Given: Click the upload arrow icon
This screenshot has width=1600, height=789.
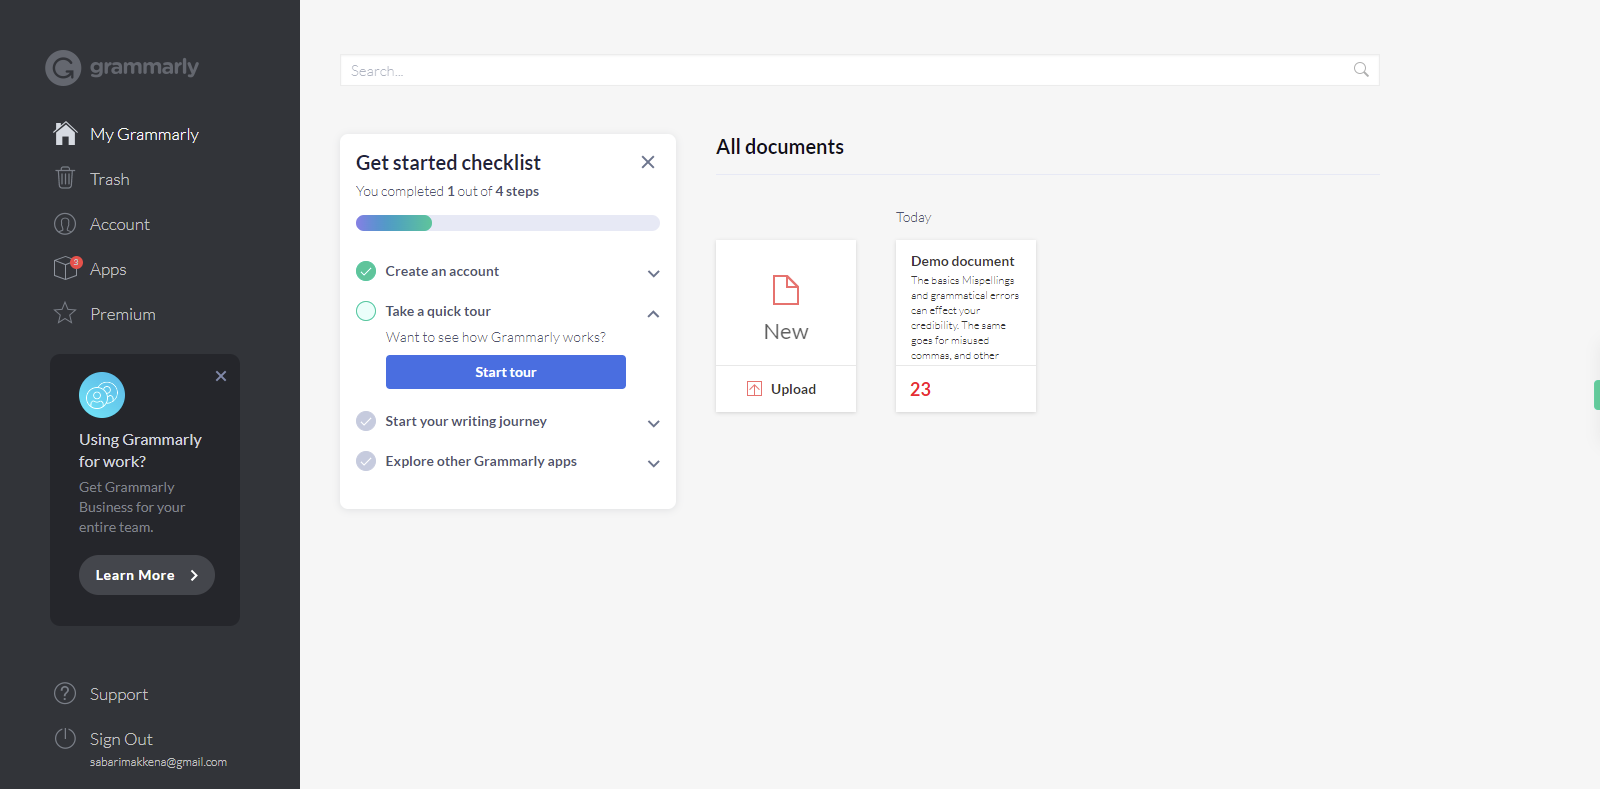Looking at the screenshot, I should click(754, 389).
